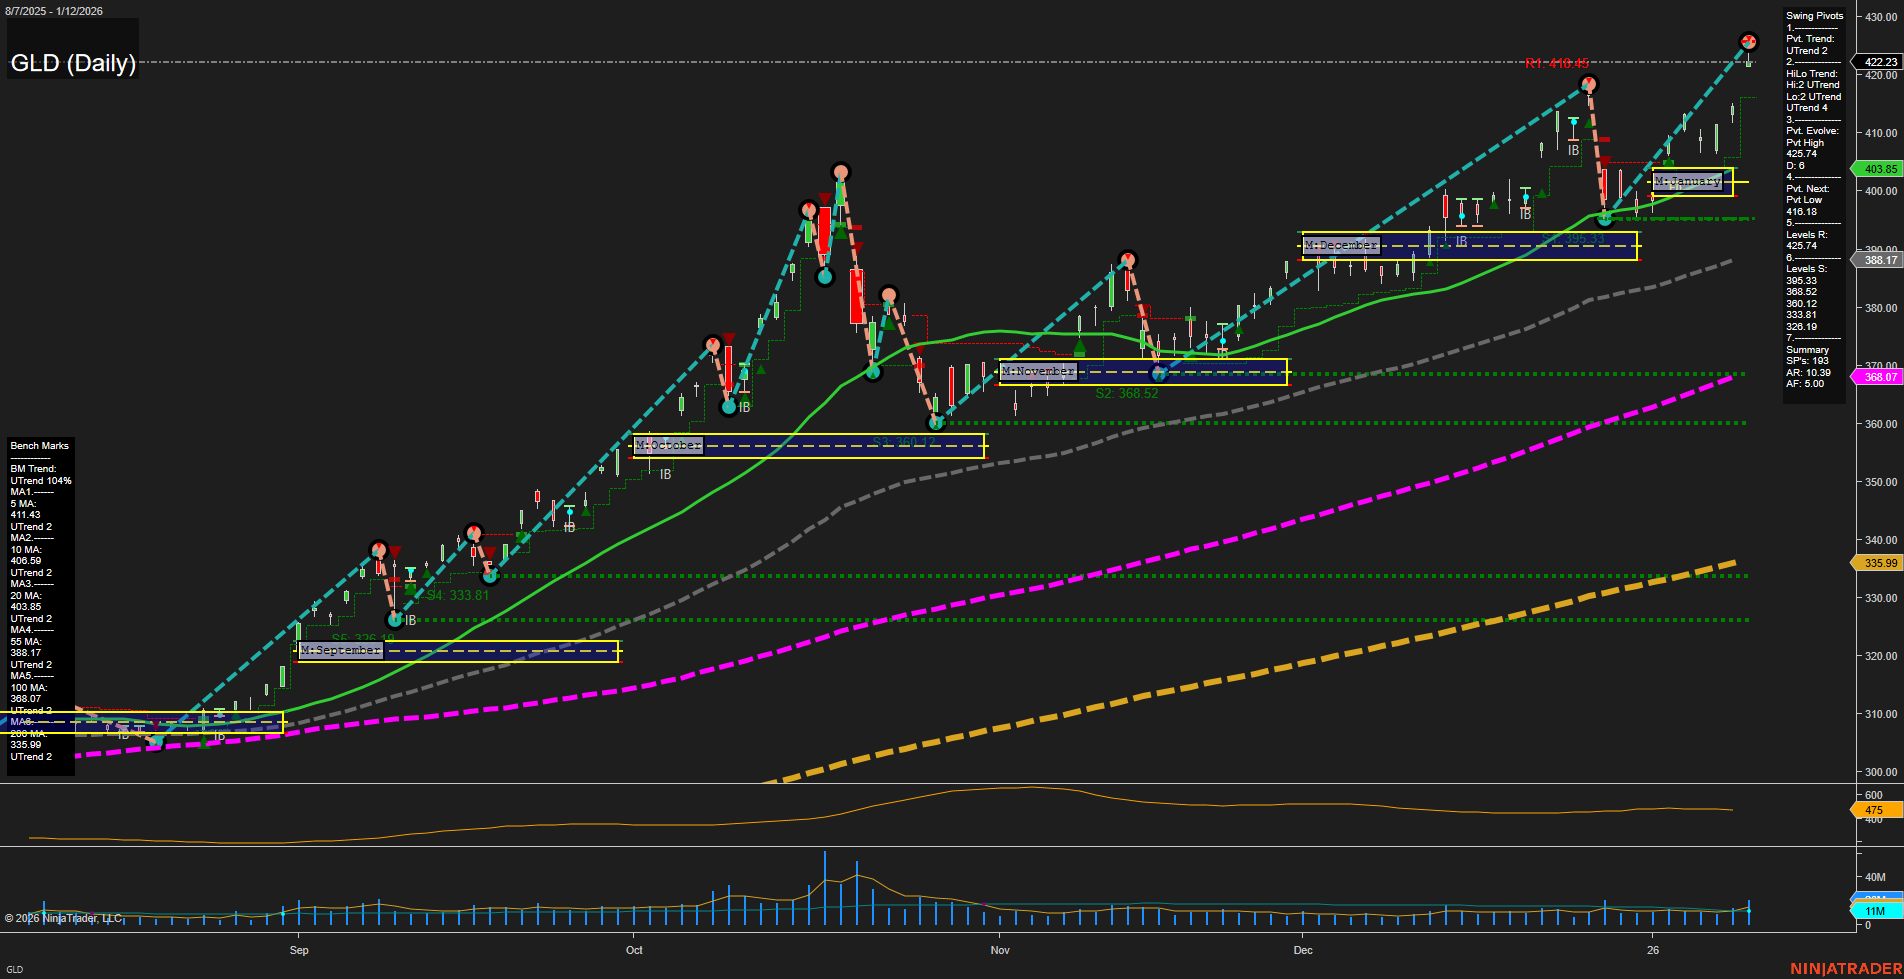Image resolution: width=1904 pixels, height=979 pixels.
Task: Click the © 2026 NinjaTrader, LLC copyright text
Action: coord(62,918)
